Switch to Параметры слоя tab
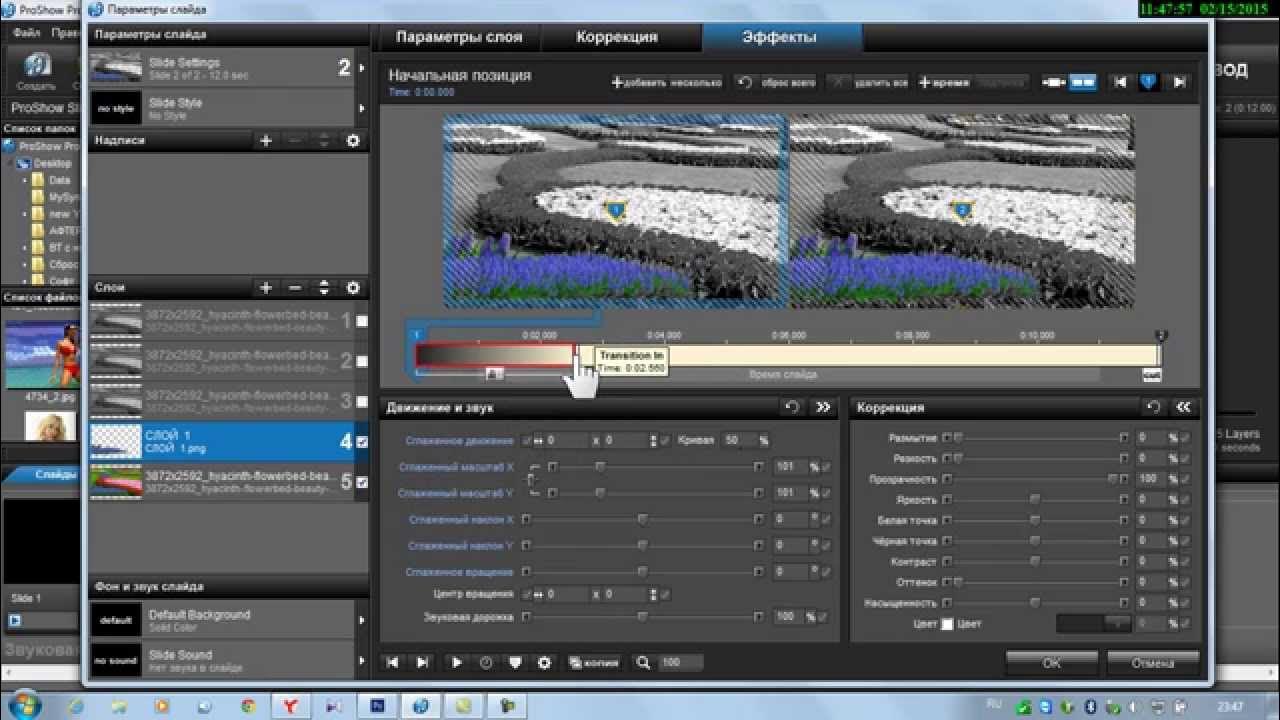Image resolution: width=1280 pixels, height=720 pixels. [x=459, y=37]
